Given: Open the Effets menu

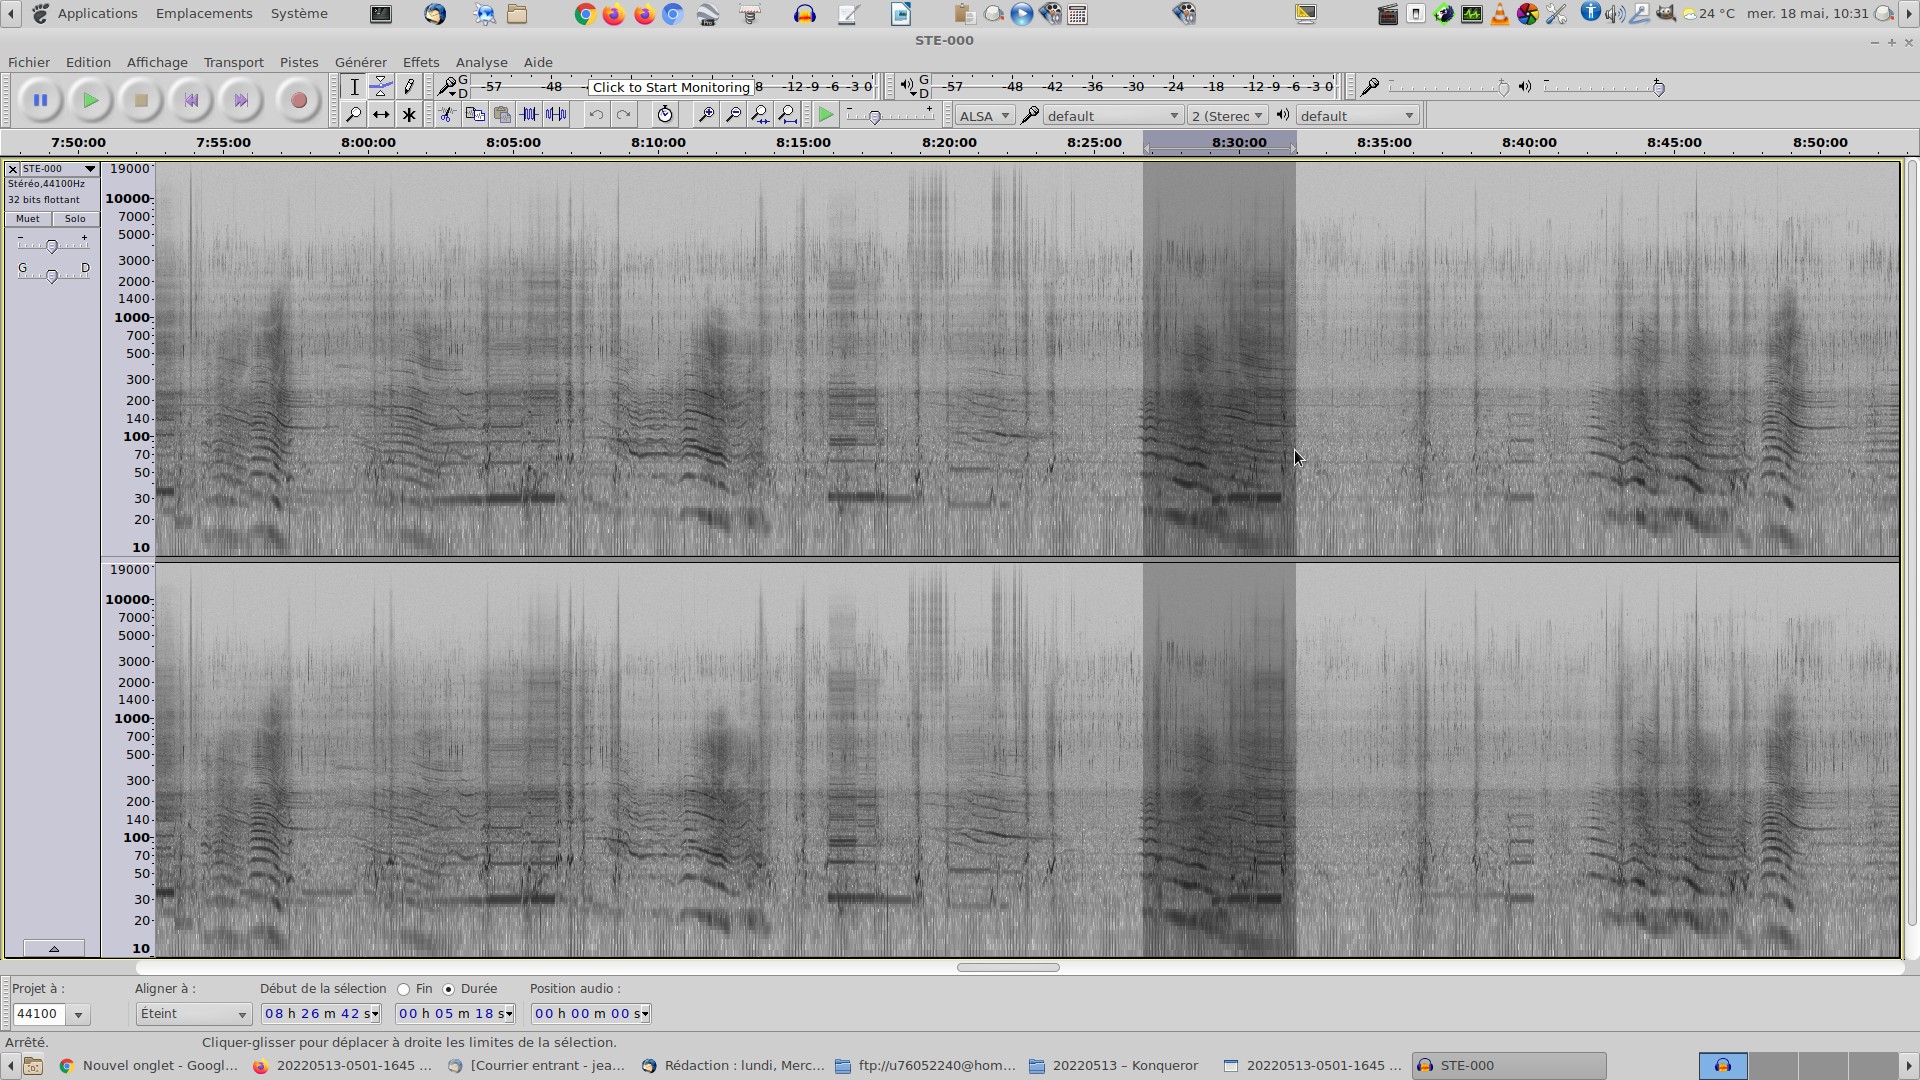Looking at the screenshot, I should point(420,62).
